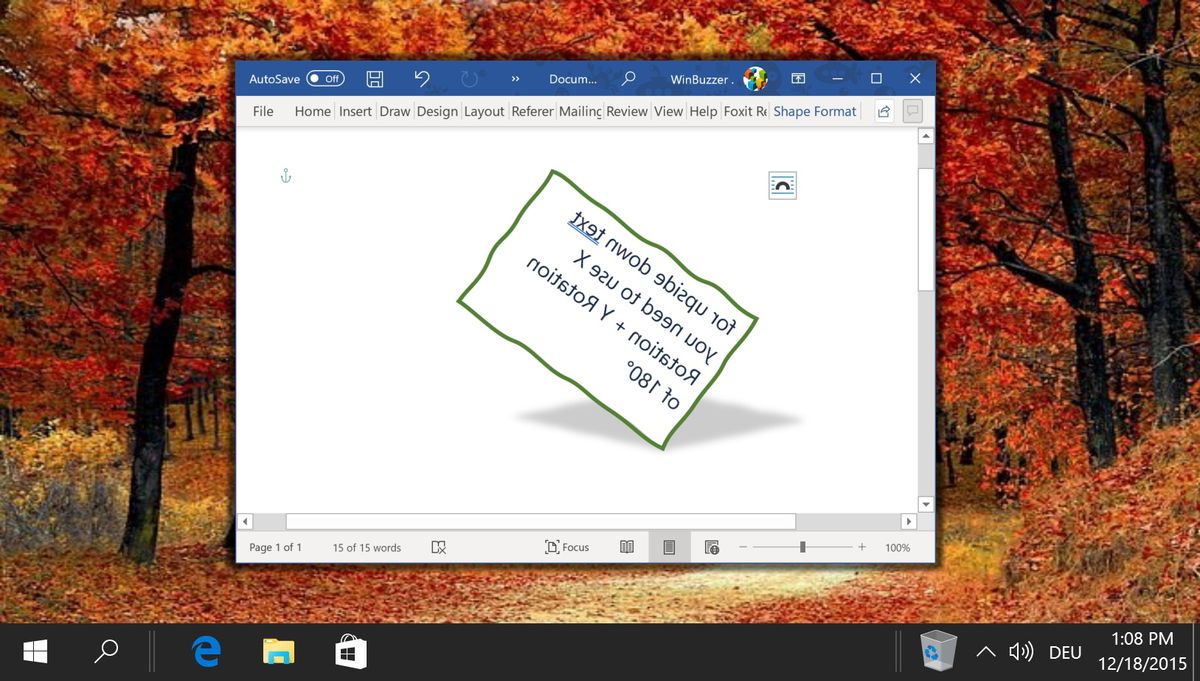
Task: Undo the last action
Action: pyautogui.click(x=422, y=79)
